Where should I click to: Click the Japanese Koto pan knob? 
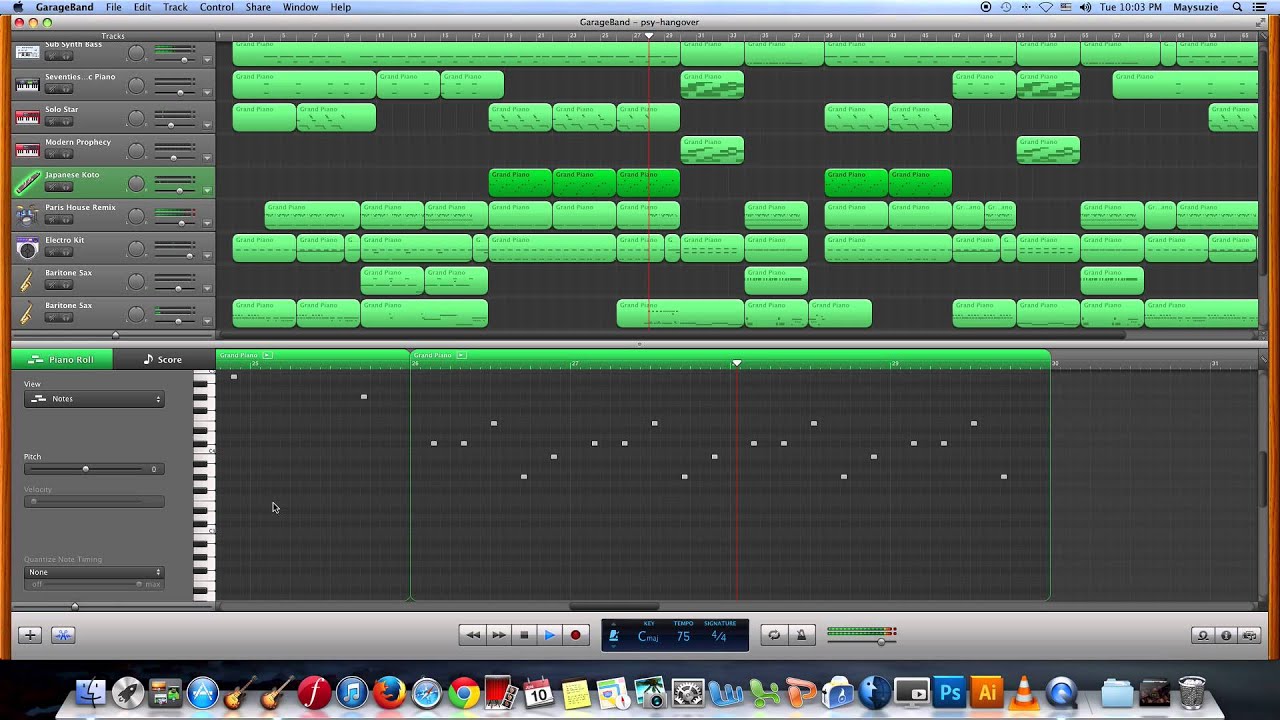[136, 183]
